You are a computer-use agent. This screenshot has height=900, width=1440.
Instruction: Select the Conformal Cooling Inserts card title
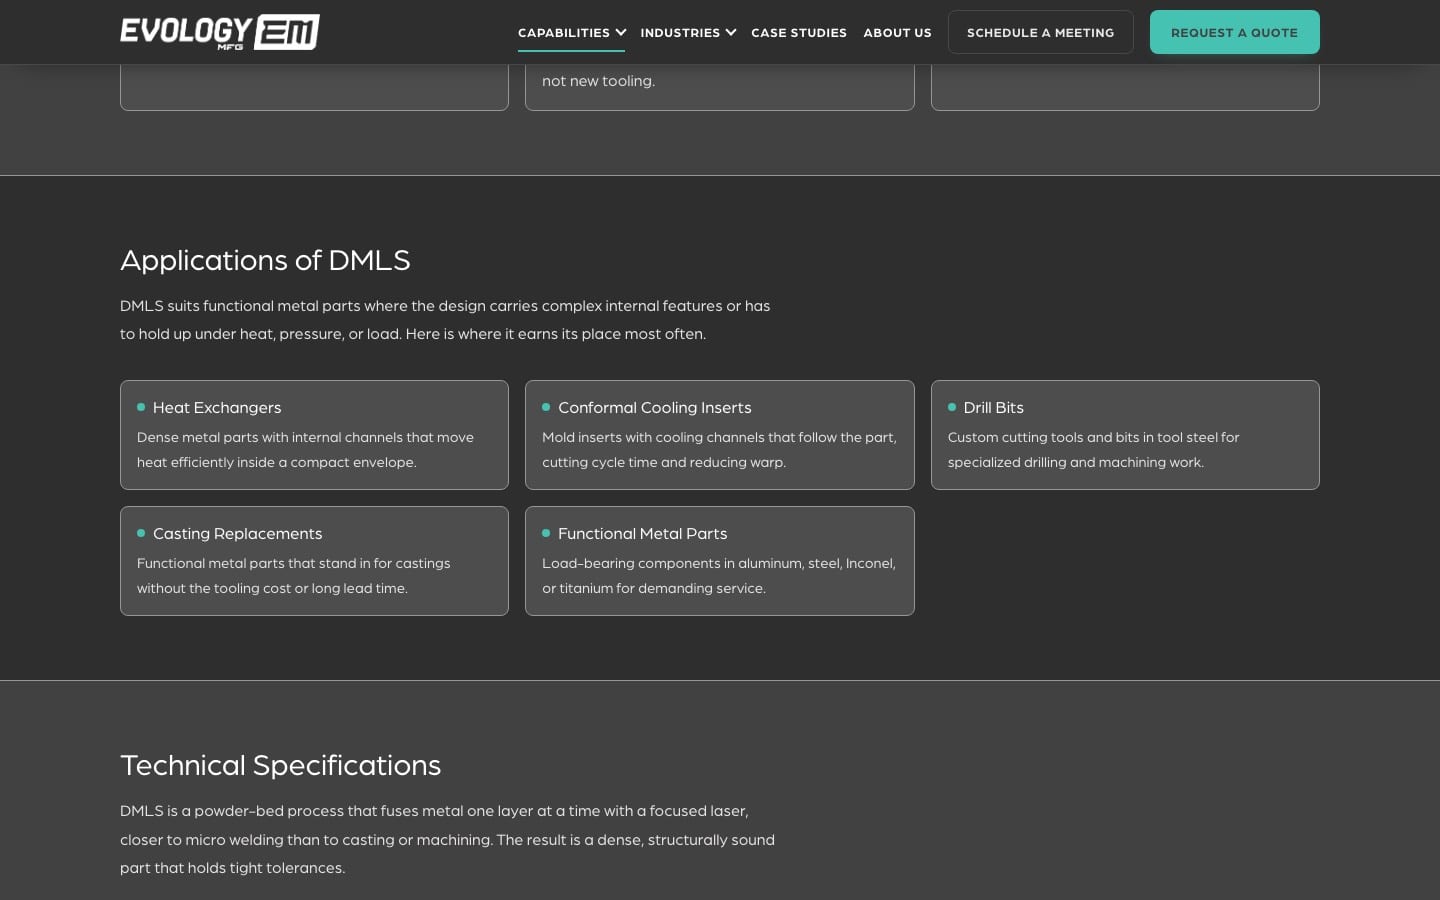click(655, 407)
